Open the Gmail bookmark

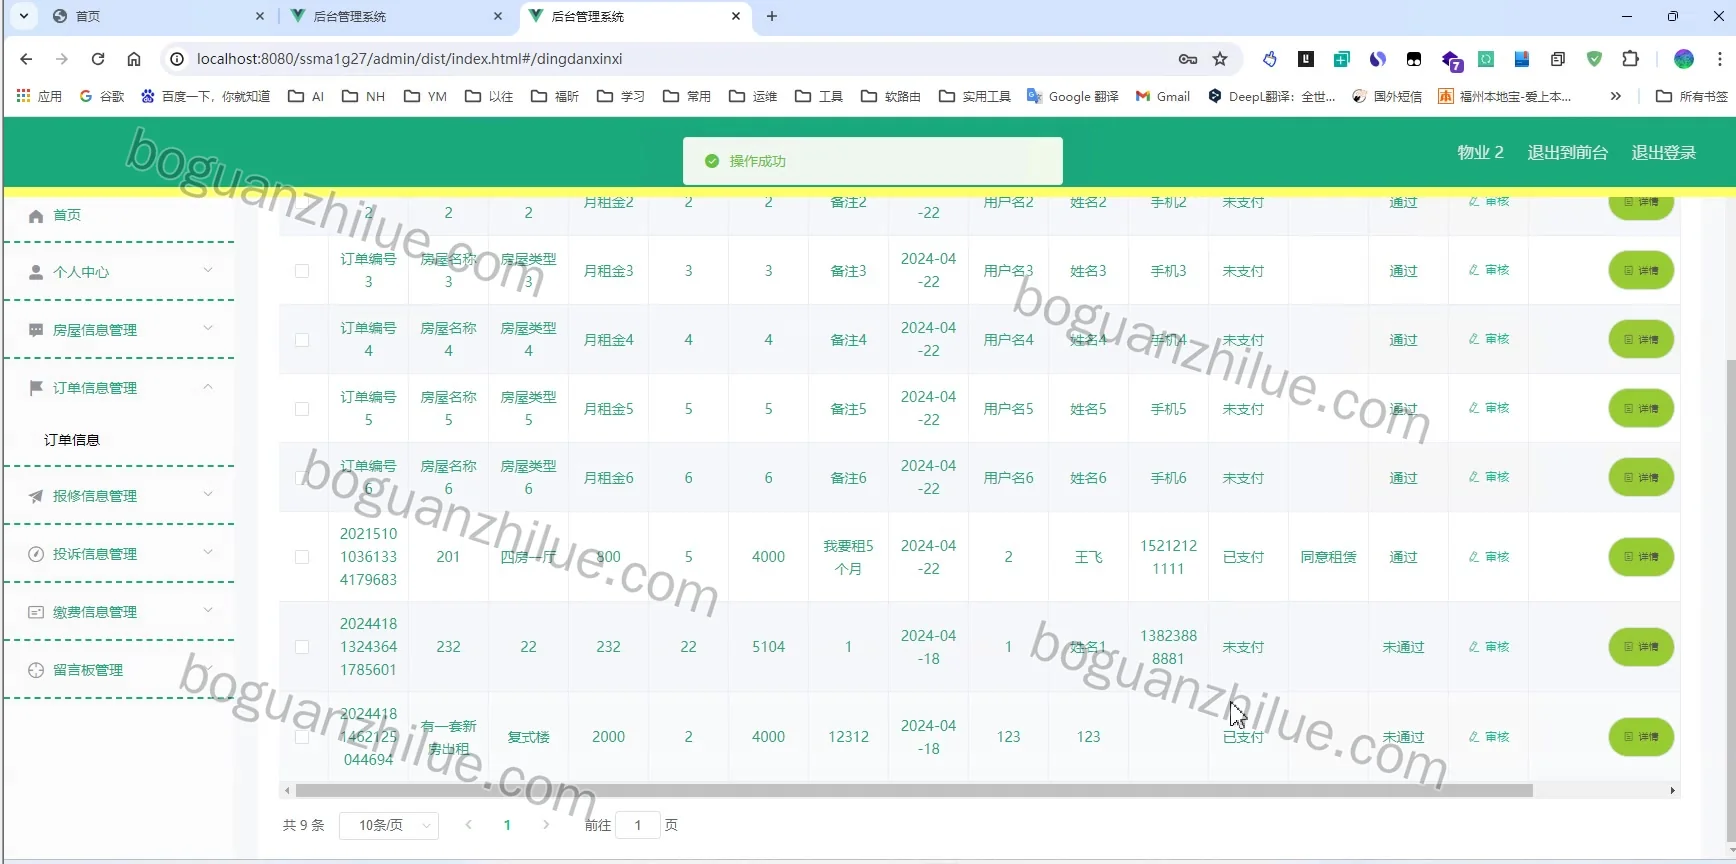[x=1162, y=96]
